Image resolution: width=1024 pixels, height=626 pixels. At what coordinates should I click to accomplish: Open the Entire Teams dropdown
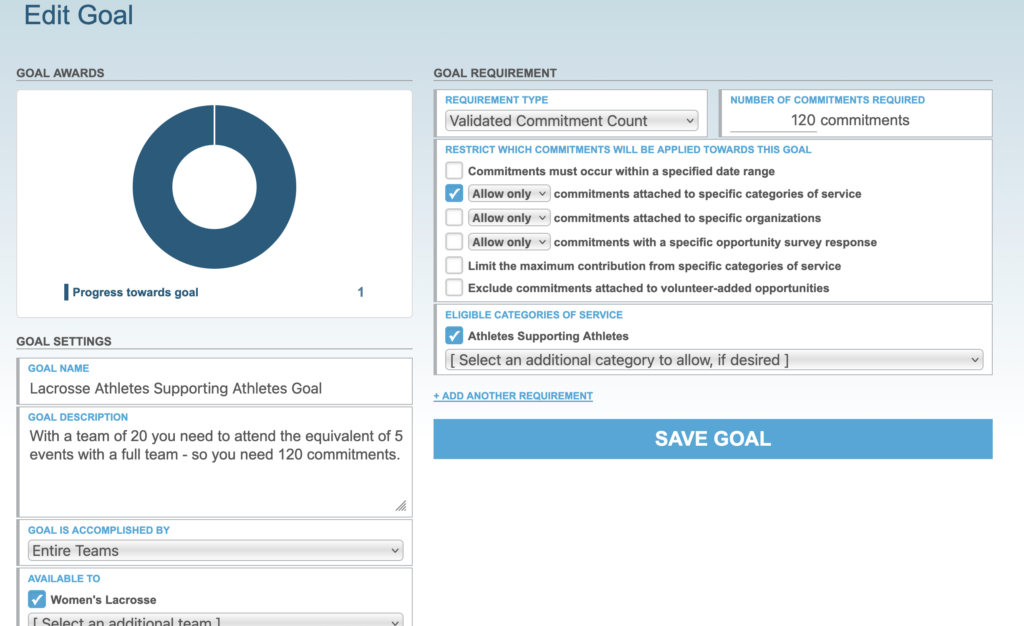[215, 551]
